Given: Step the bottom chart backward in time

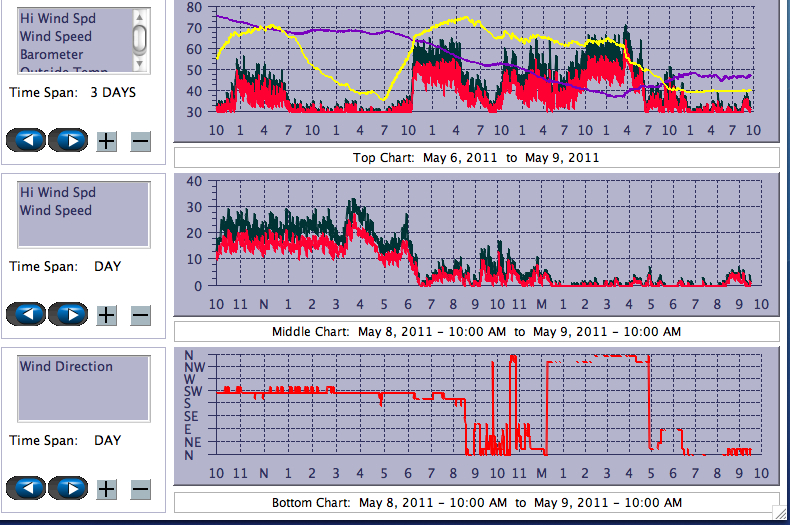Looking at the screenshot, I should point(27,488).
